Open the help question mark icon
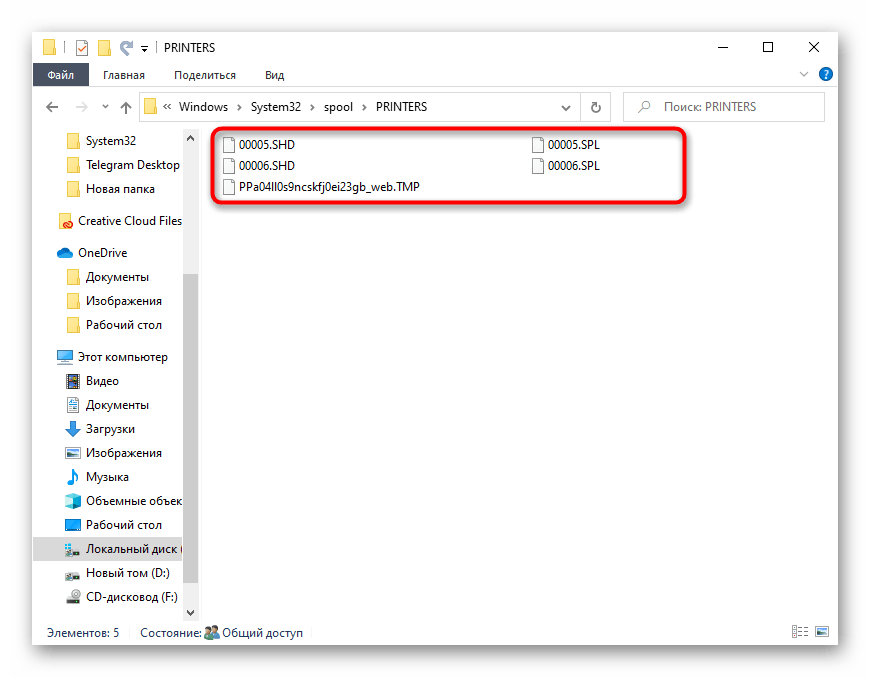 click(826, 74)
